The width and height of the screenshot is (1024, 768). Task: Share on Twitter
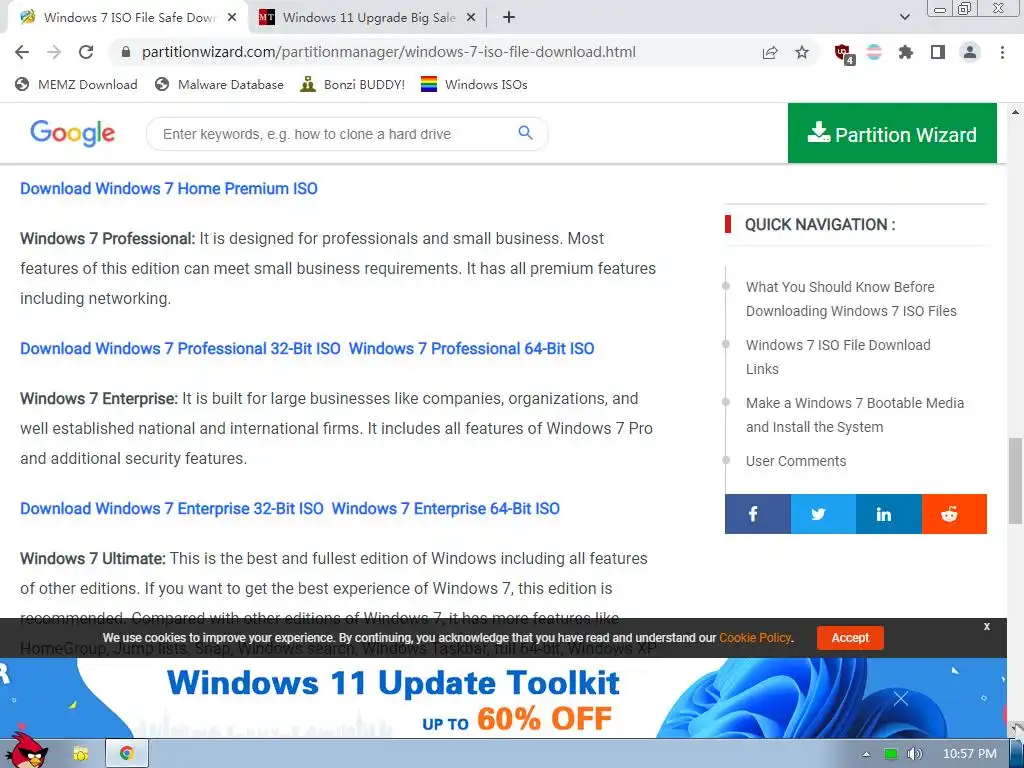tap(823, 514)
